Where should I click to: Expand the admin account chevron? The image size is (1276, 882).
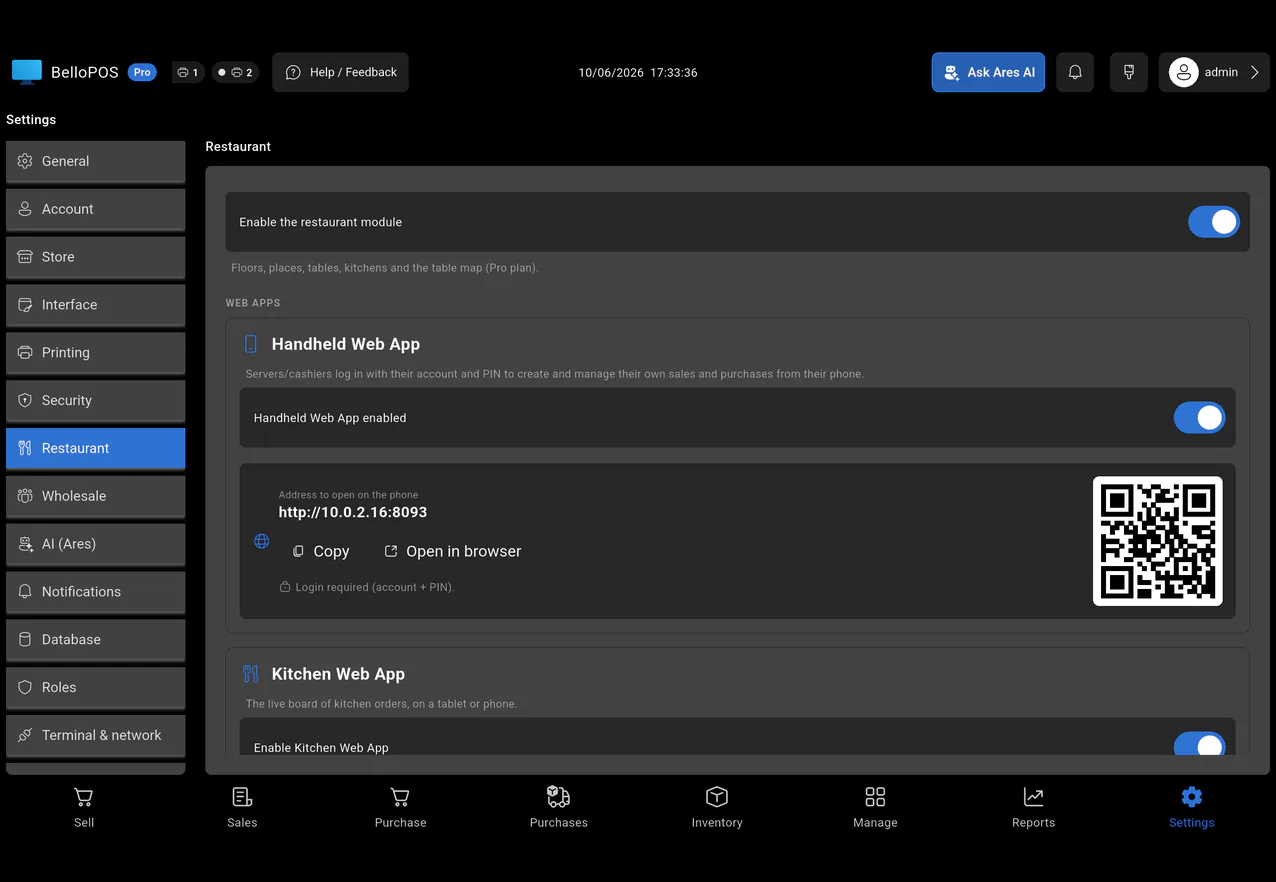click(1255, 72)
